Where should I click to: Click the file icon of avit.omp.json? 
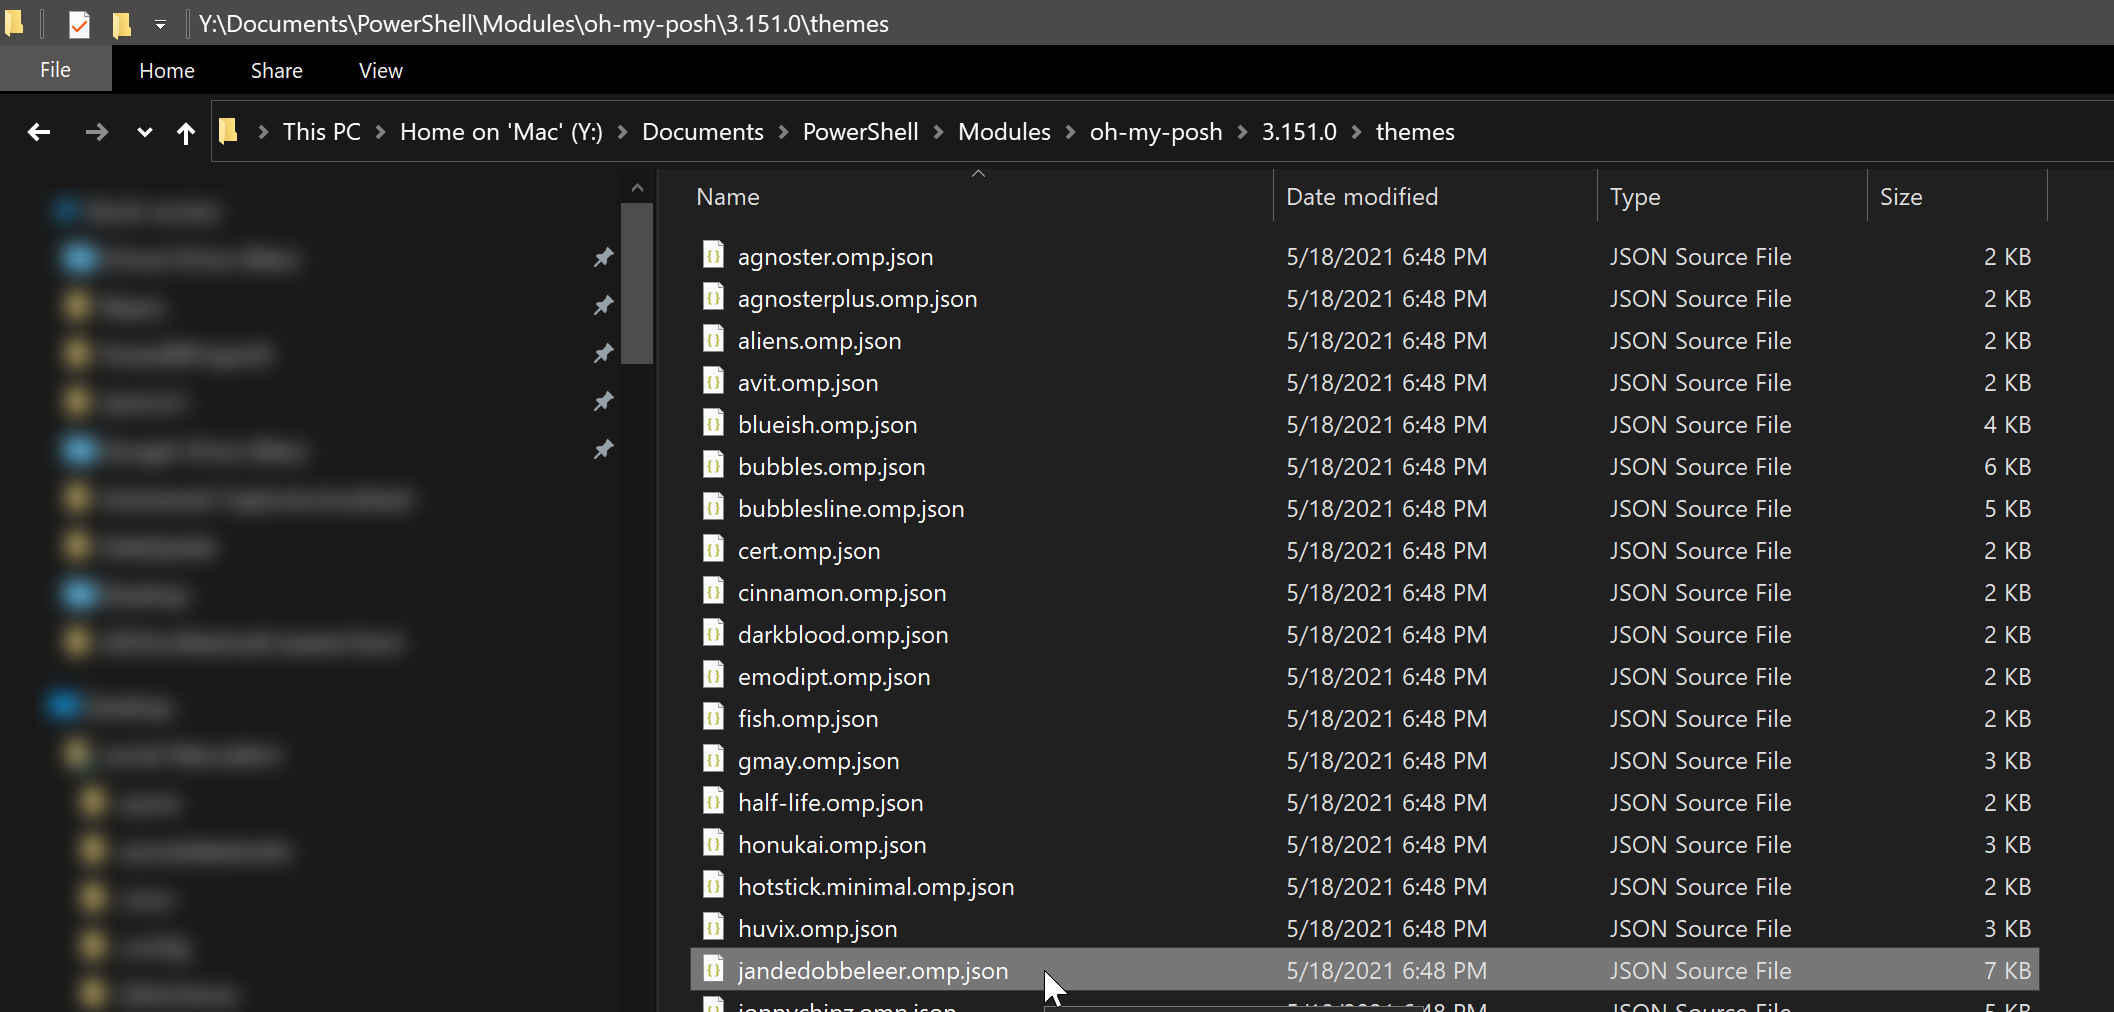click(x=713, y=382)
